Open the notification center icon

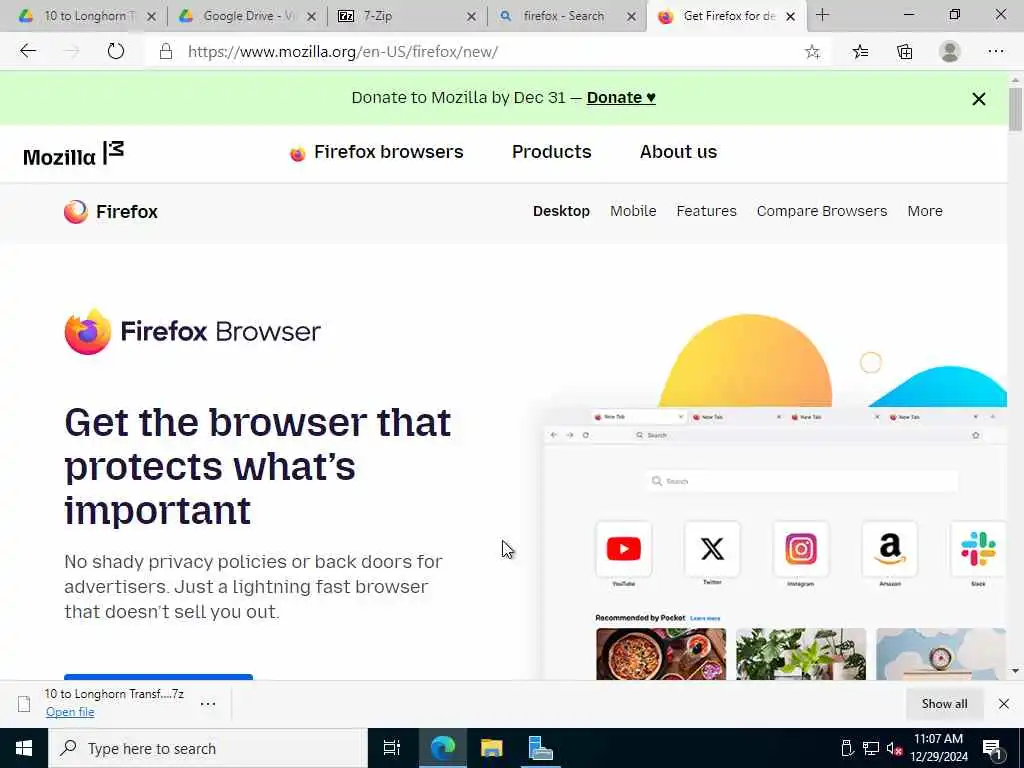tap(992, 749)
